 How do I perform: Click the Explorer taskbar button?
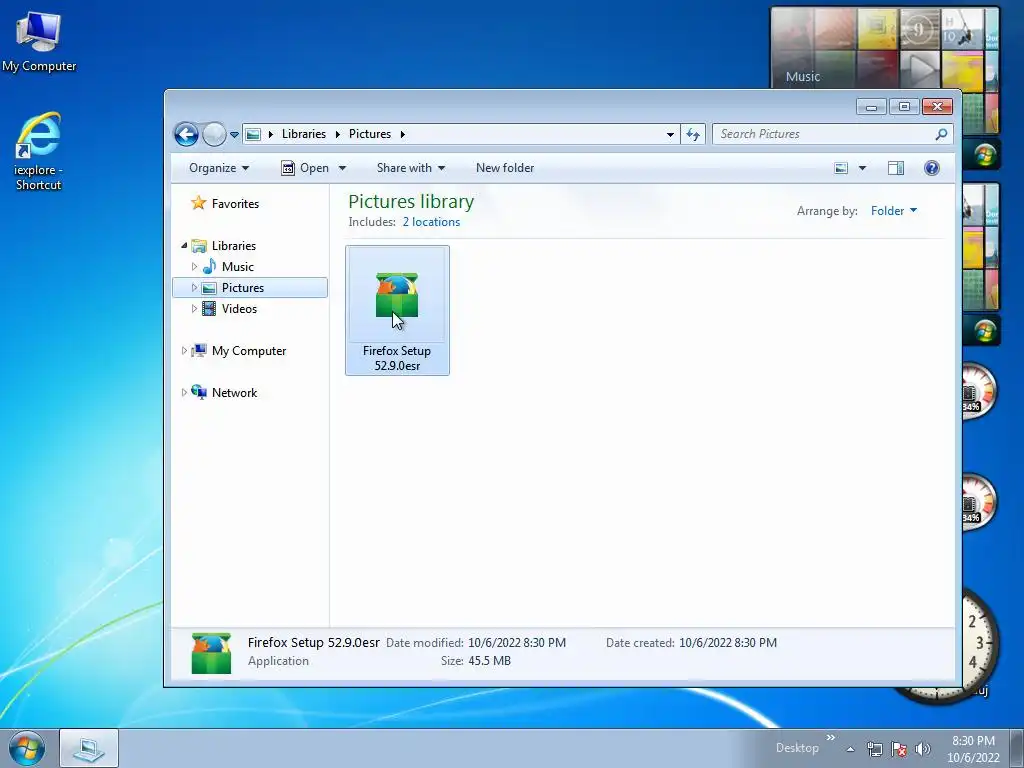point(89,748)
